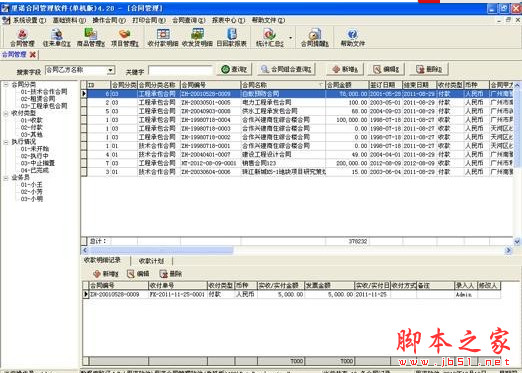Select row with contract ZH-20030501-0005
Screen dimensions: 522x373
point(297,103)
